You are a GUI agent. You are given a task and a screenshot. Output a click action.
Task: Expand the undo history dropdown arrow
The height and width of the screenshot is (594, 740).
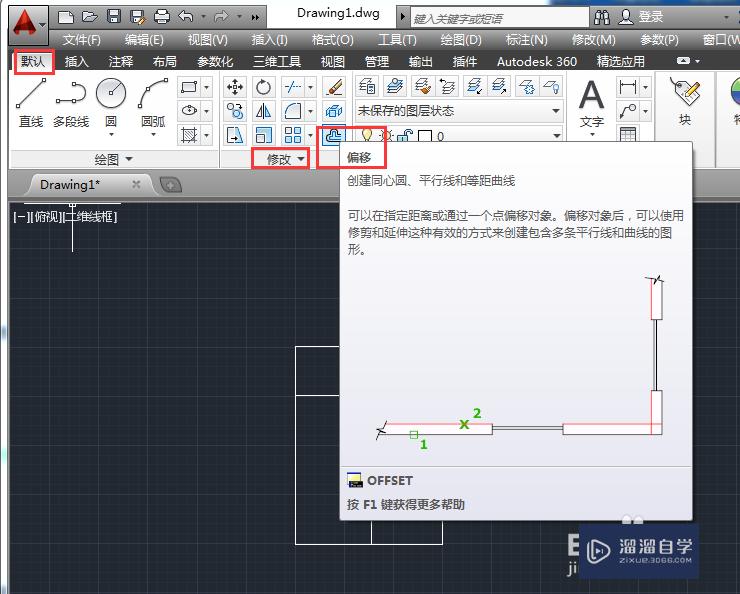tap(203, 17)
